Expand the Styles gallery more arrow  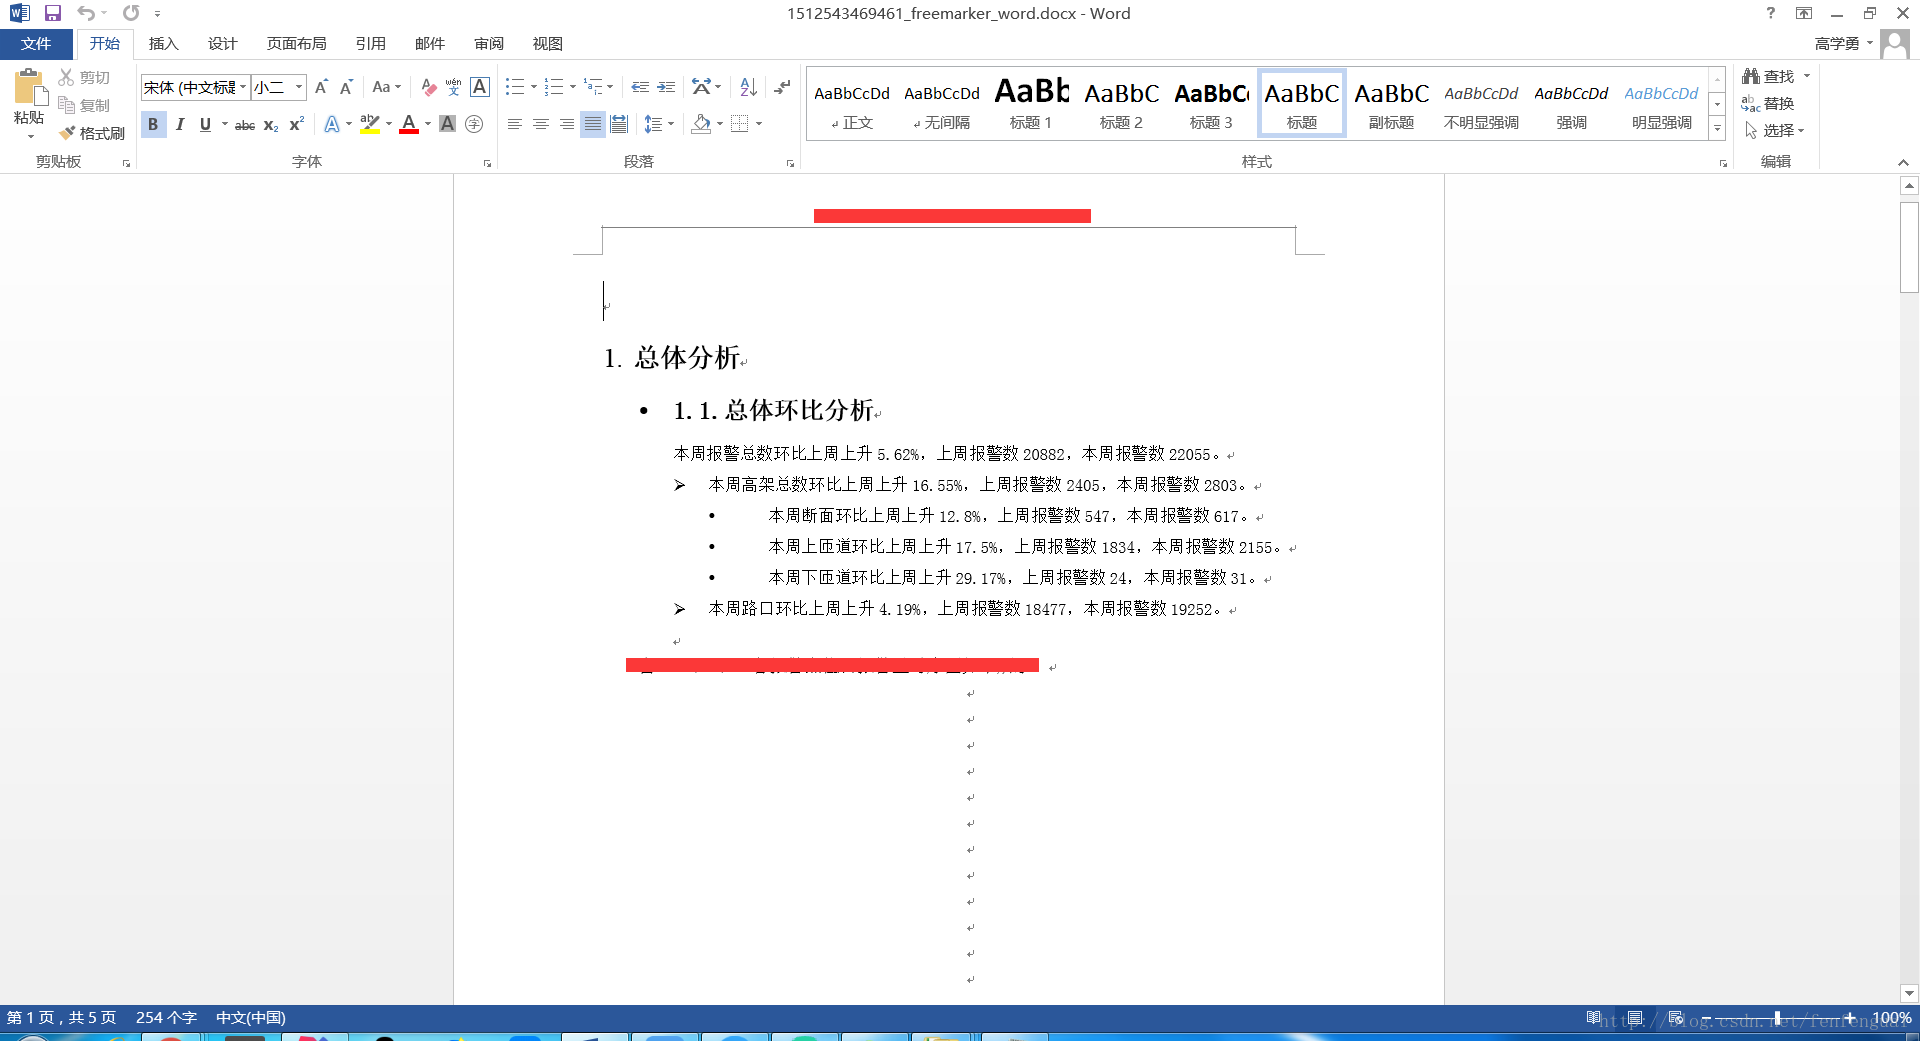pyautogui.click(x=1717, y=129)
